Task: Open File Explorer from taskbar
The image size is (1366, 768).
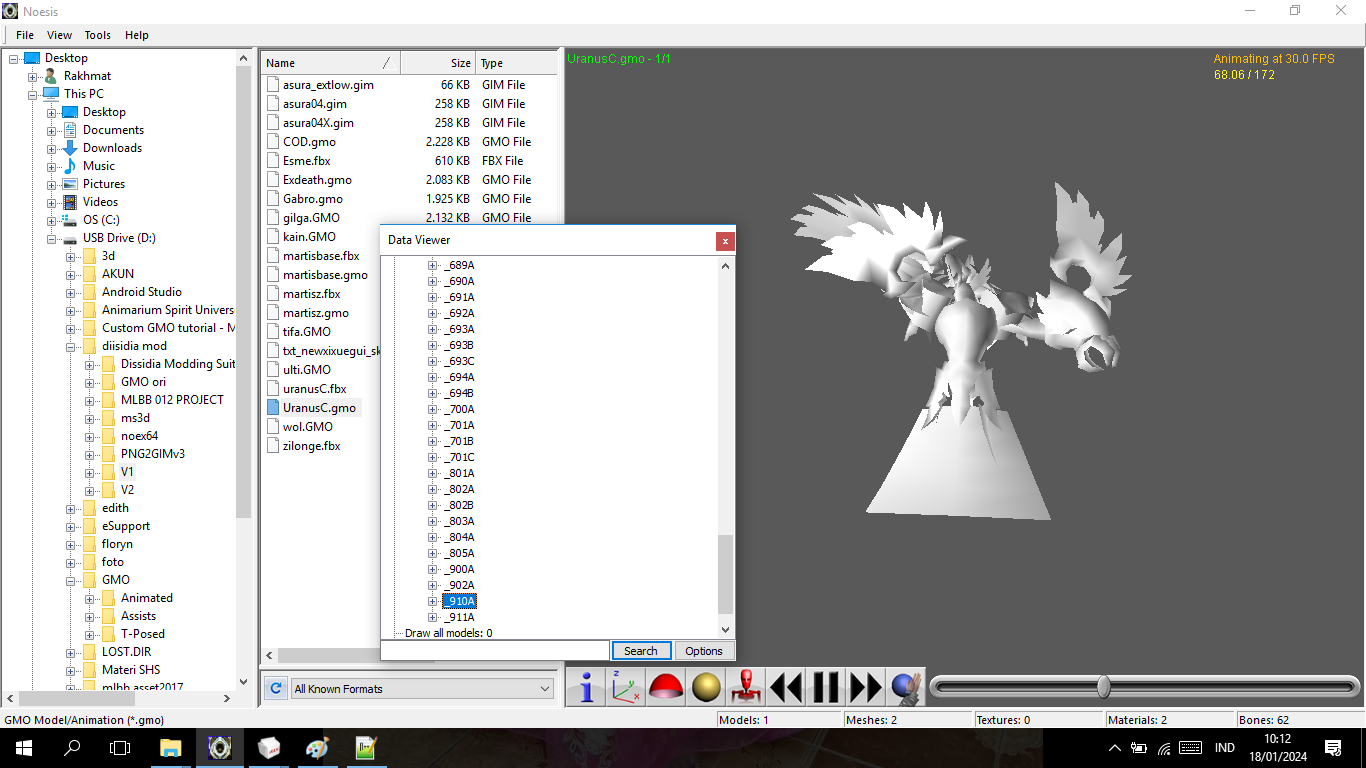Action: tap(171, 748)
